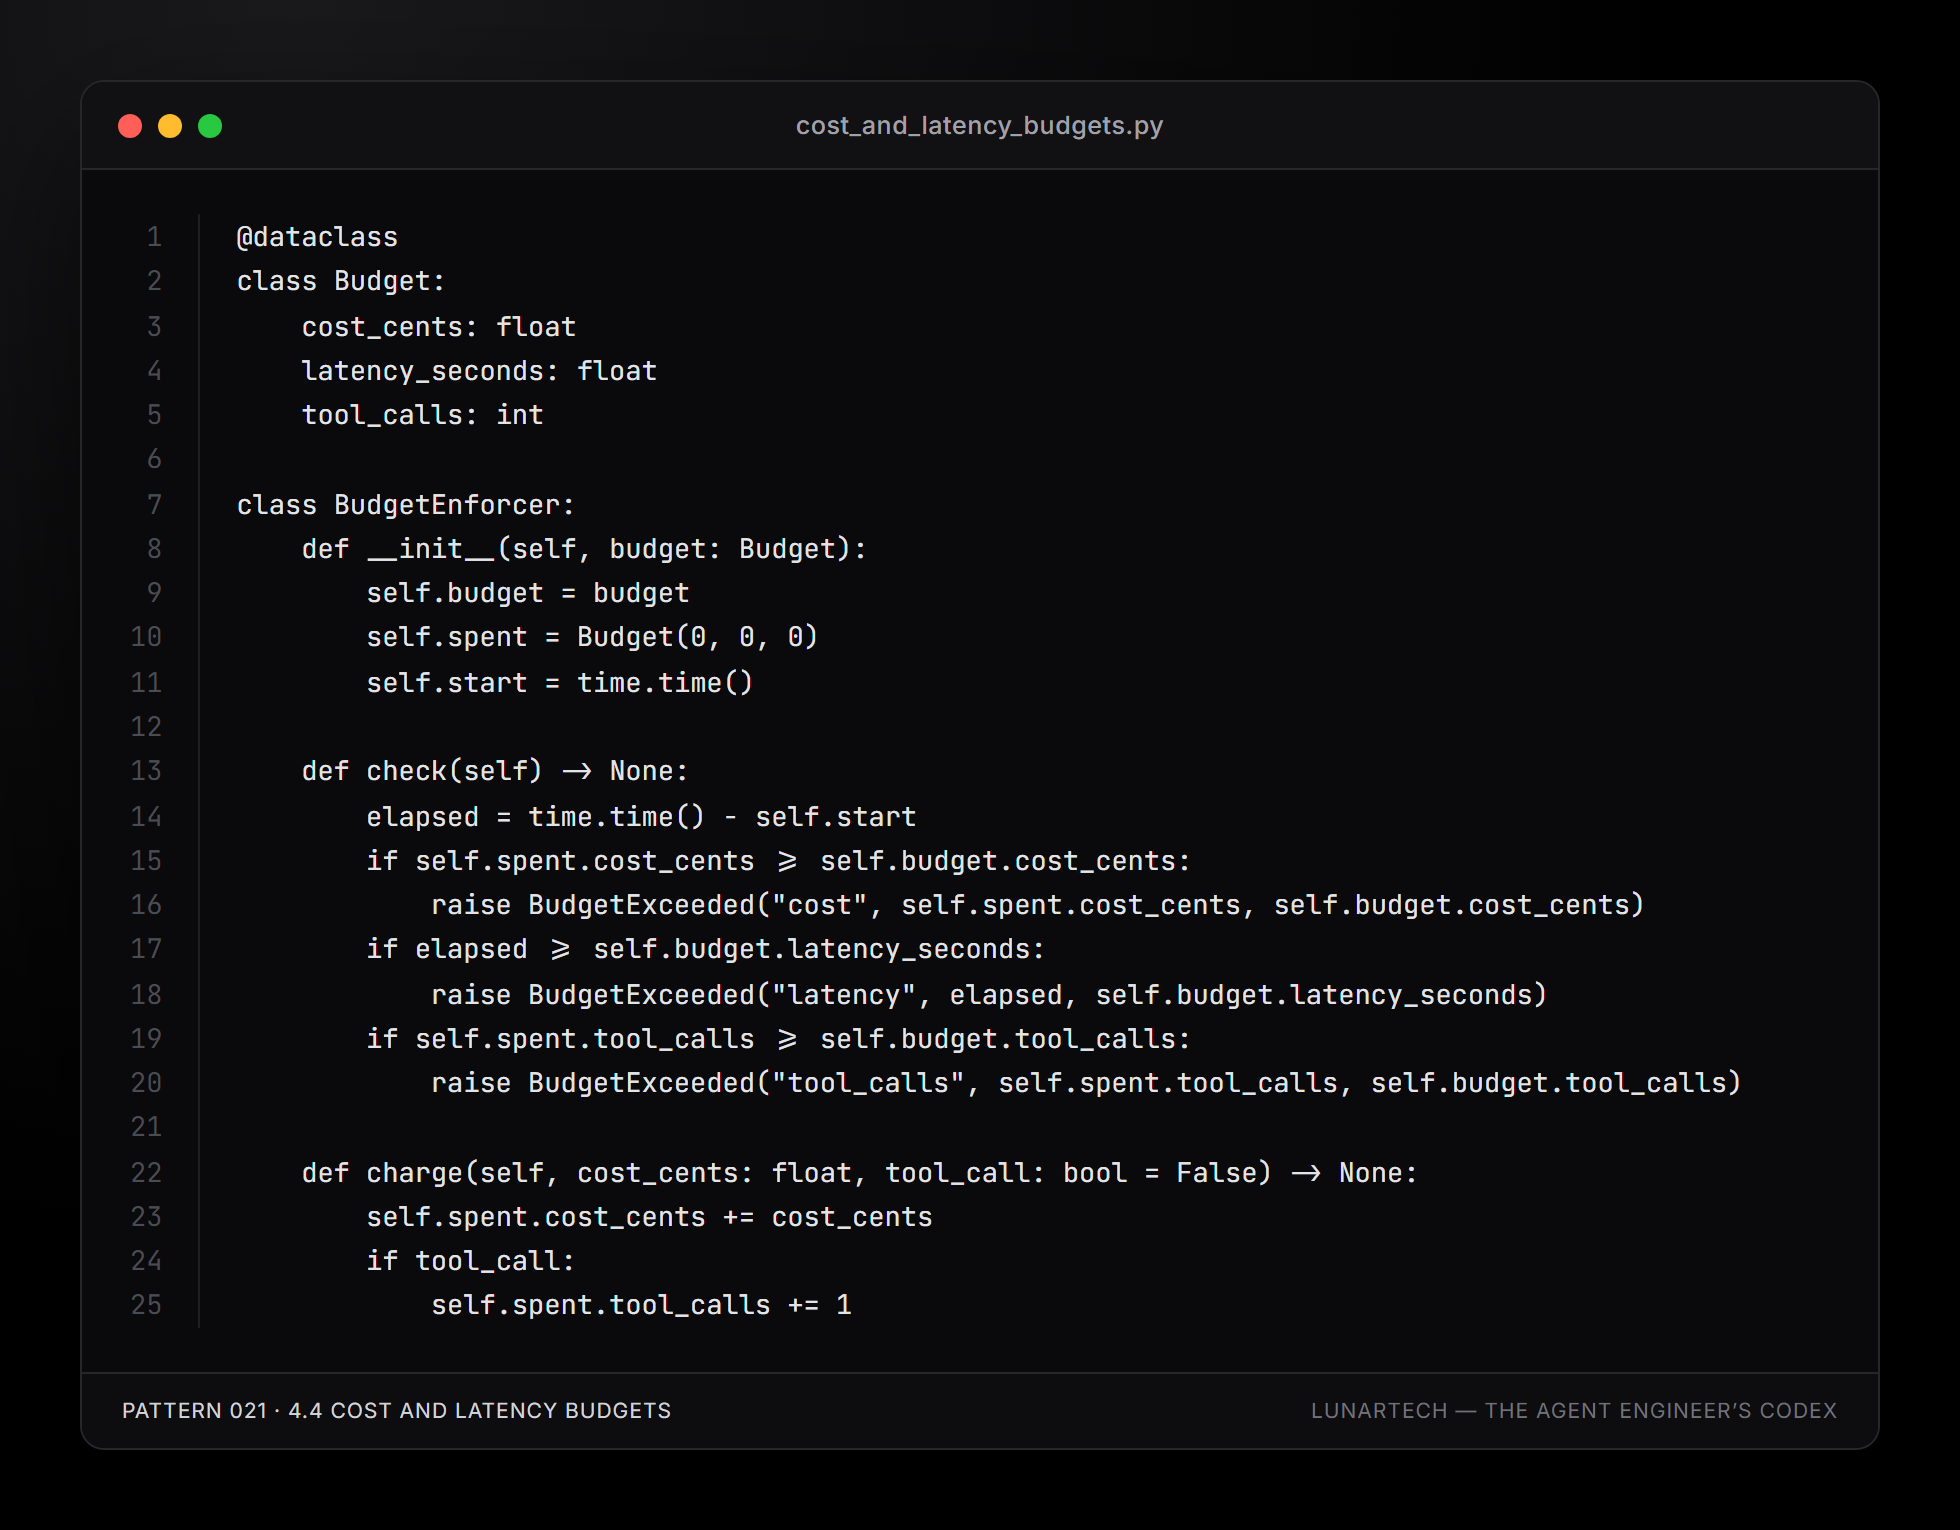The height and width of the screenshot is (1530, 1960).
Task: Click 'self.start = time.time()' line
Action: tap(560, 683)
